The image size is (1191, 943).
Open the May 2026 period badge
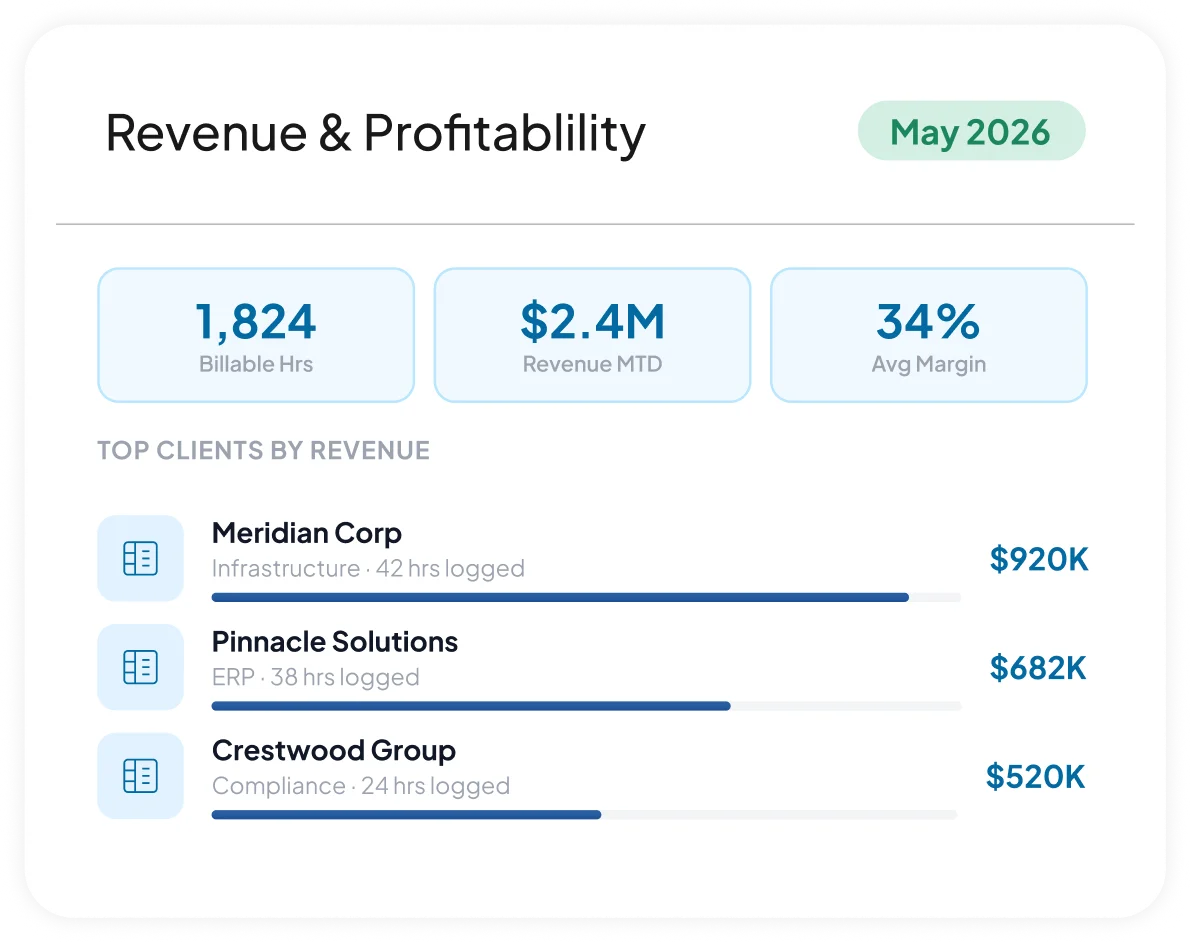pyautogui.click(x=971, y=131)
